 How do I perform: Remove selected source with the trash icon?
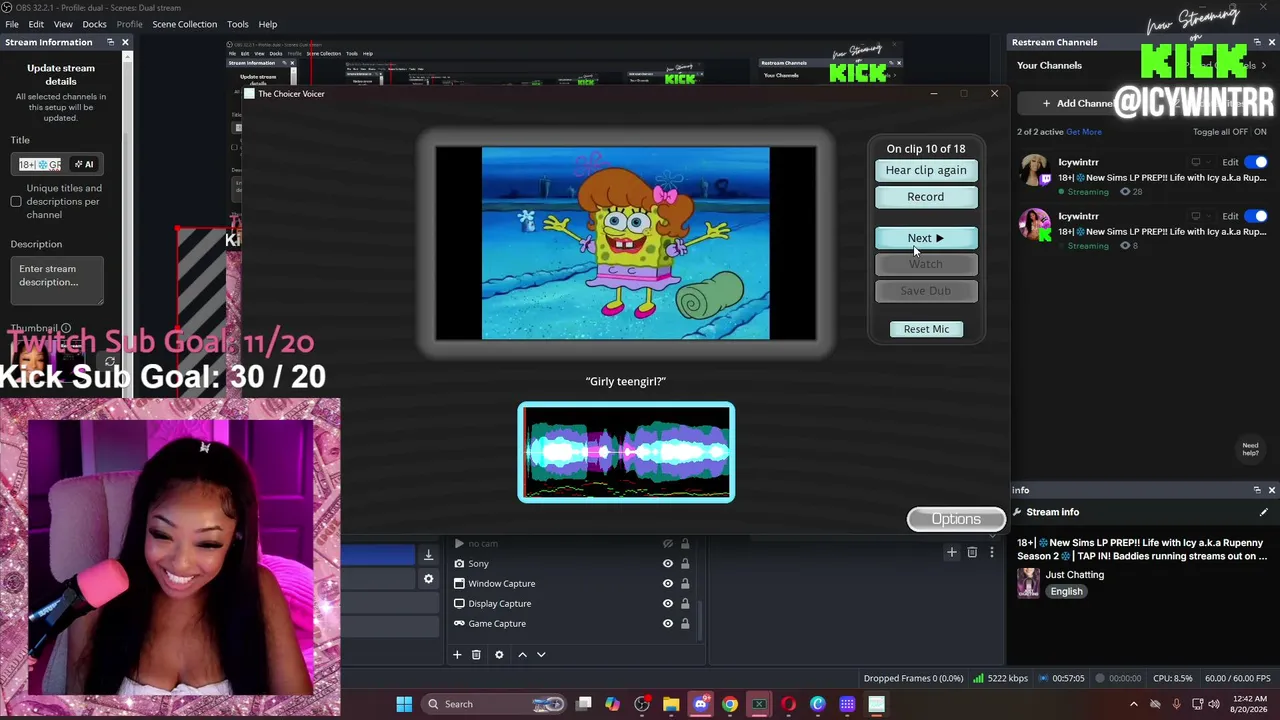click(x=476, y=654)
